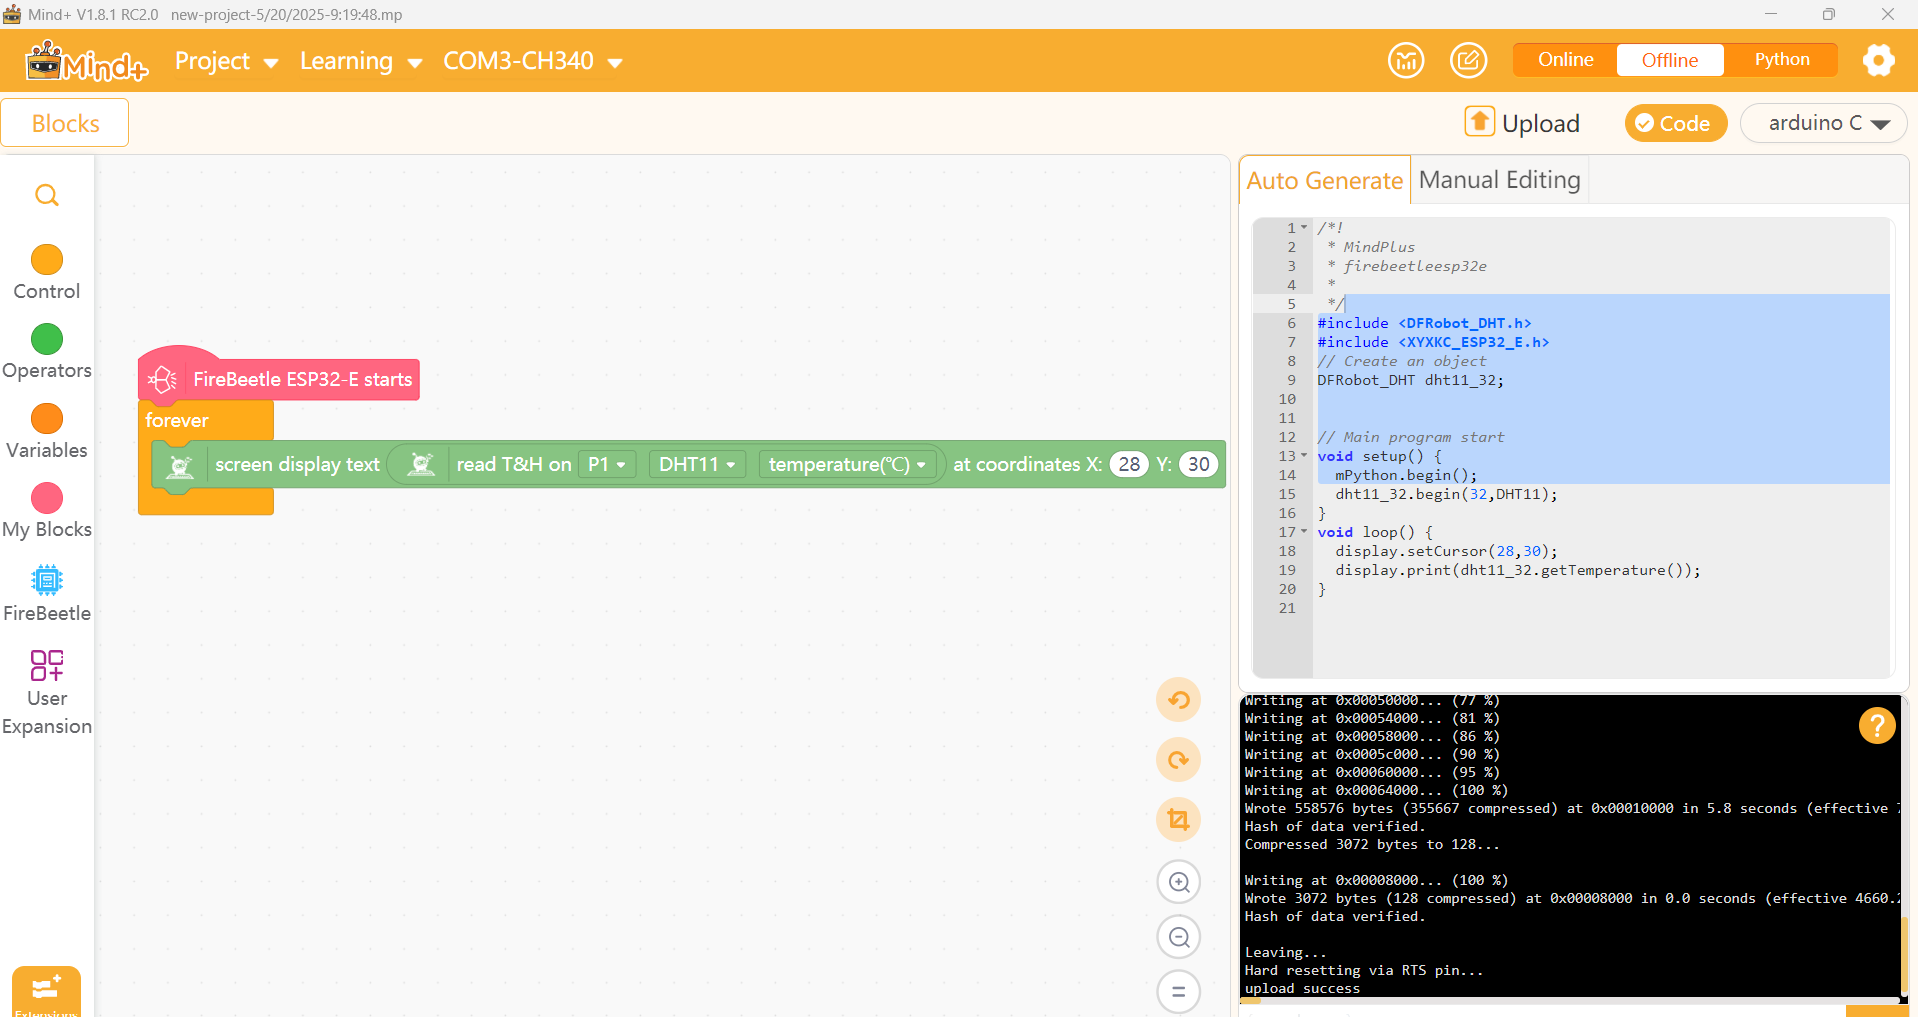Click the undo arrow button

1178,700
